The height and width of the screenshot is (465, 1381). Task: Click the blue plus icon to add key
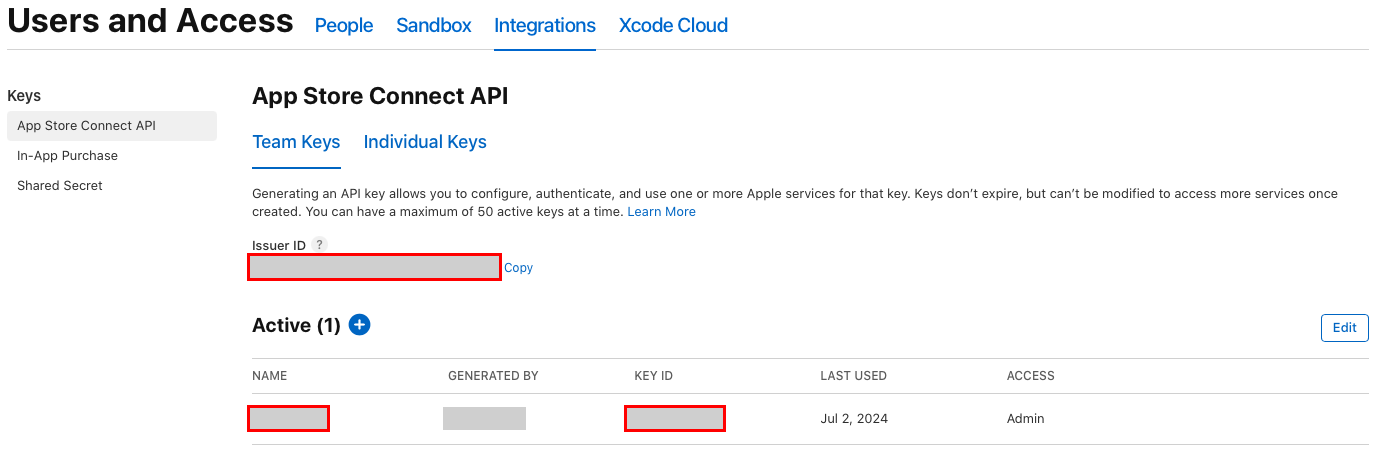(360, 325)
